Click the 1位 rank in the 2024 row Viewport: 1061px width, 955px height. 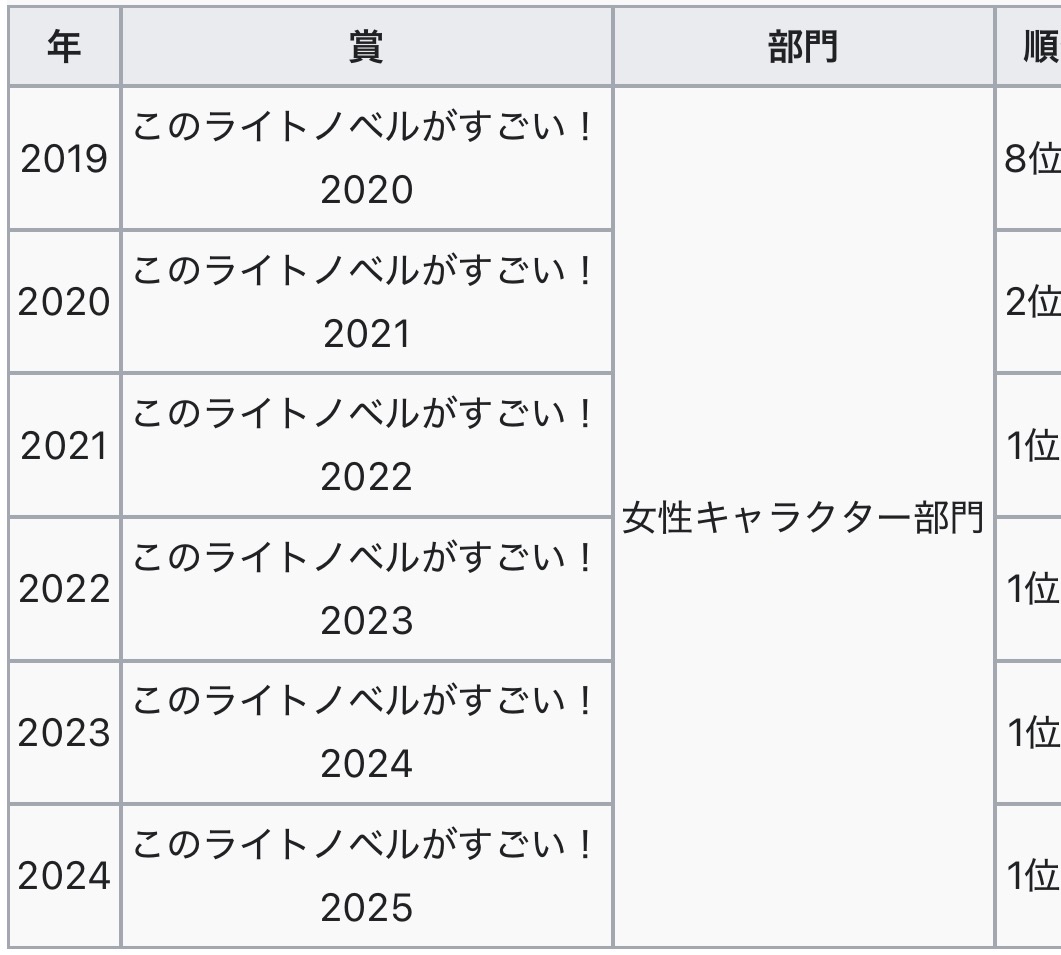point(1031,876)
